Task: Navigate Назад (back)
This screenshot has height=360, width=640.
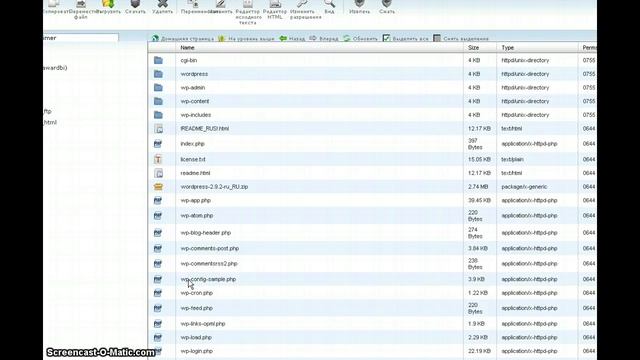Action: point(292,38)
